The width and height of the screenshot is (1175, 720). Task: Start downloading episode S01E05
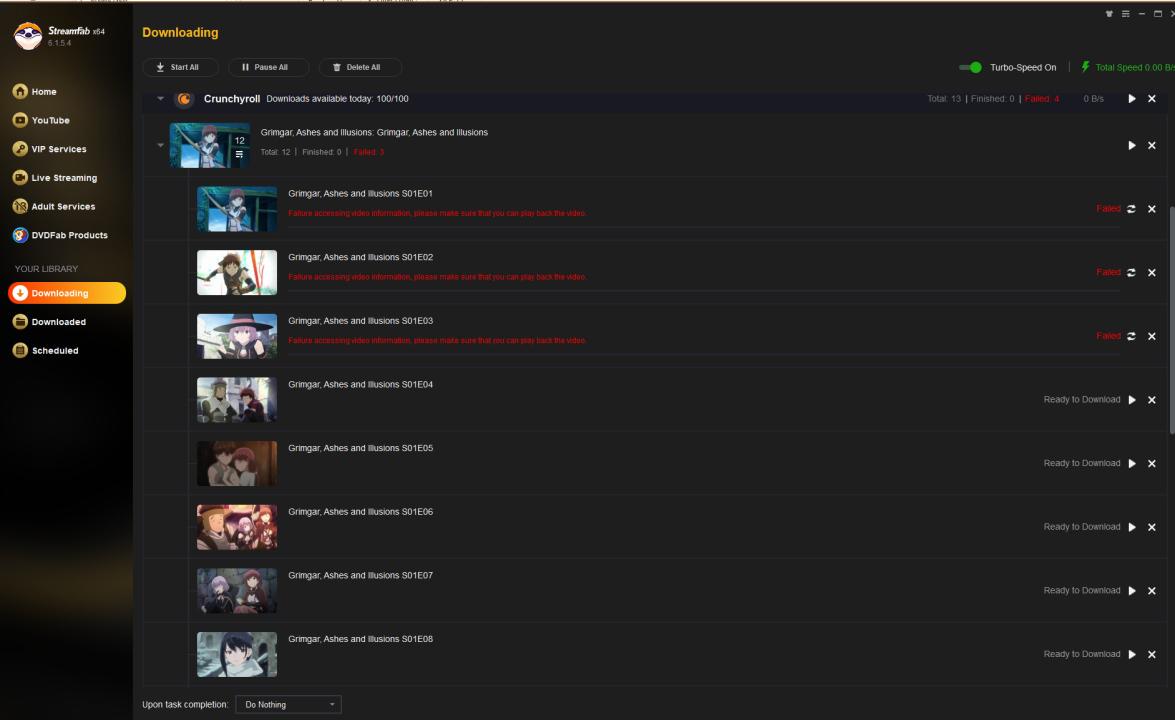click(x=1132, y=464)
